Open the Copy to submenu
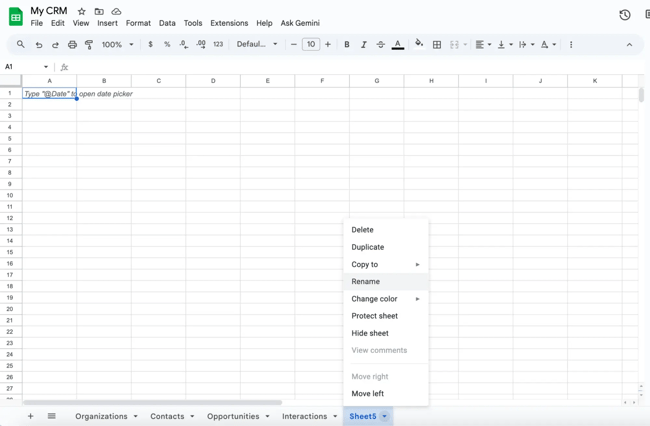The width and height of the screenshot is (650, 426). (386, 264)
